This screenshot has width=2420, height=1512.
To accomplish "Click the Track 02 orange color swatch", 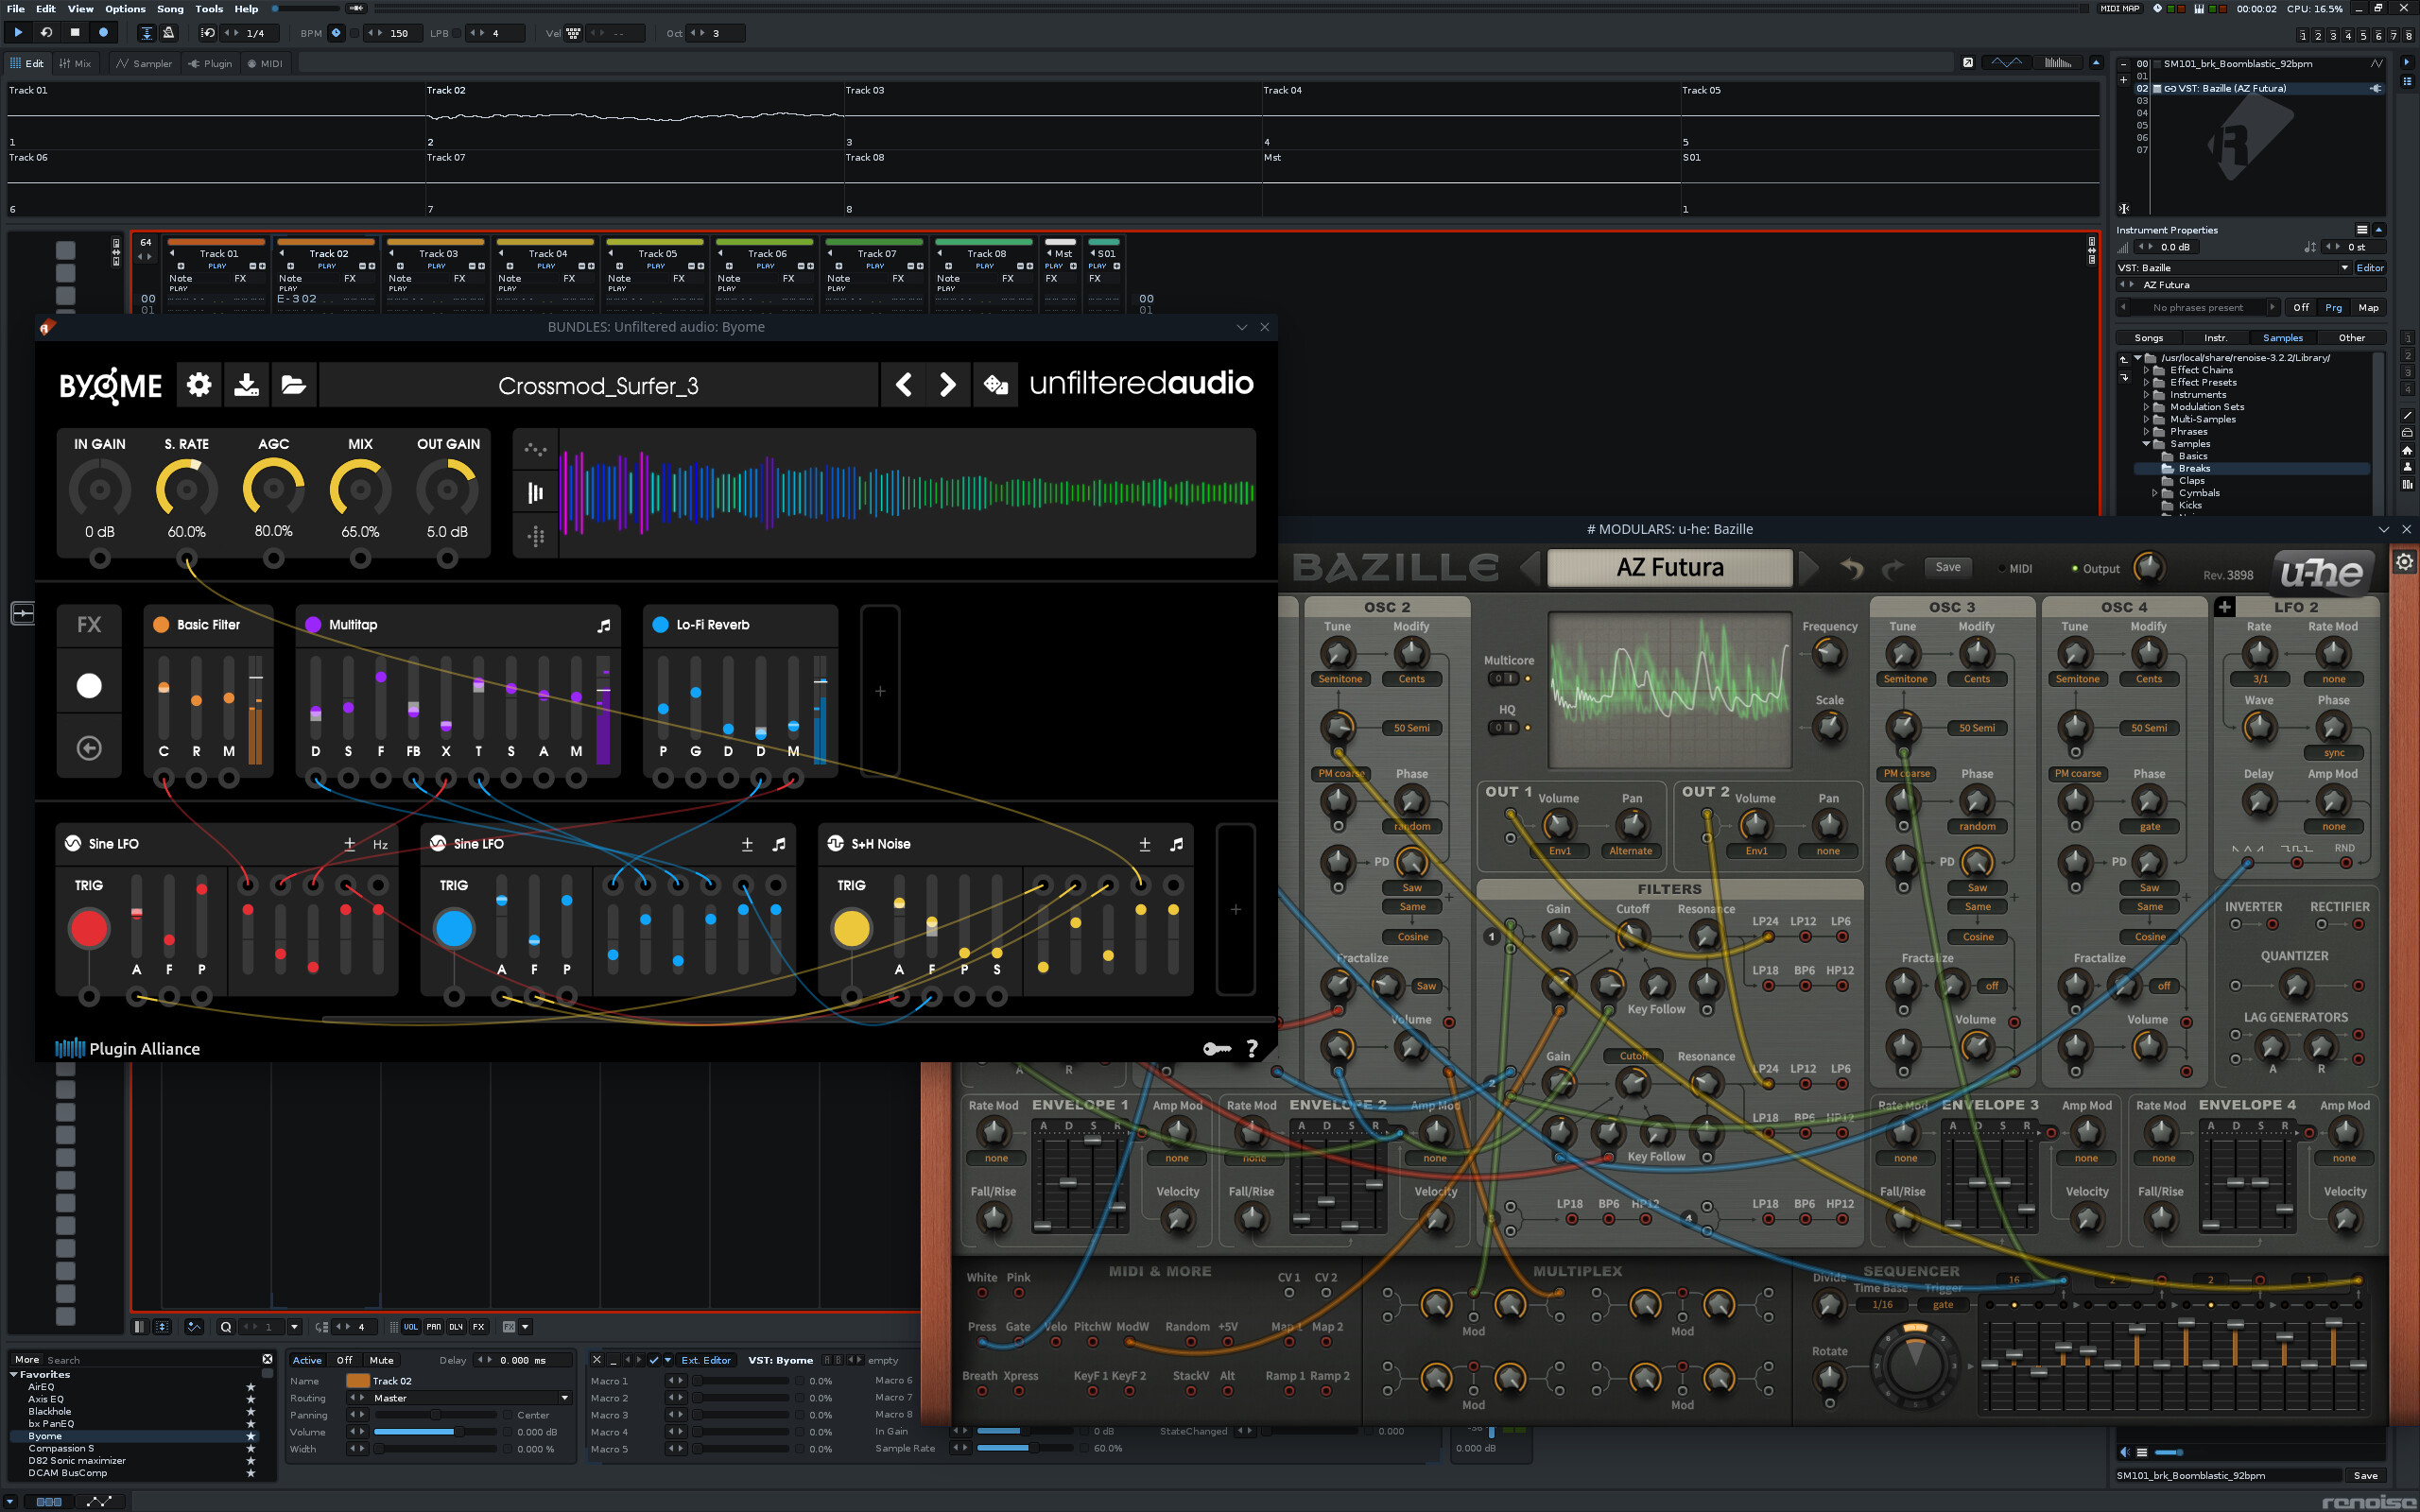I will [357, 1381].
